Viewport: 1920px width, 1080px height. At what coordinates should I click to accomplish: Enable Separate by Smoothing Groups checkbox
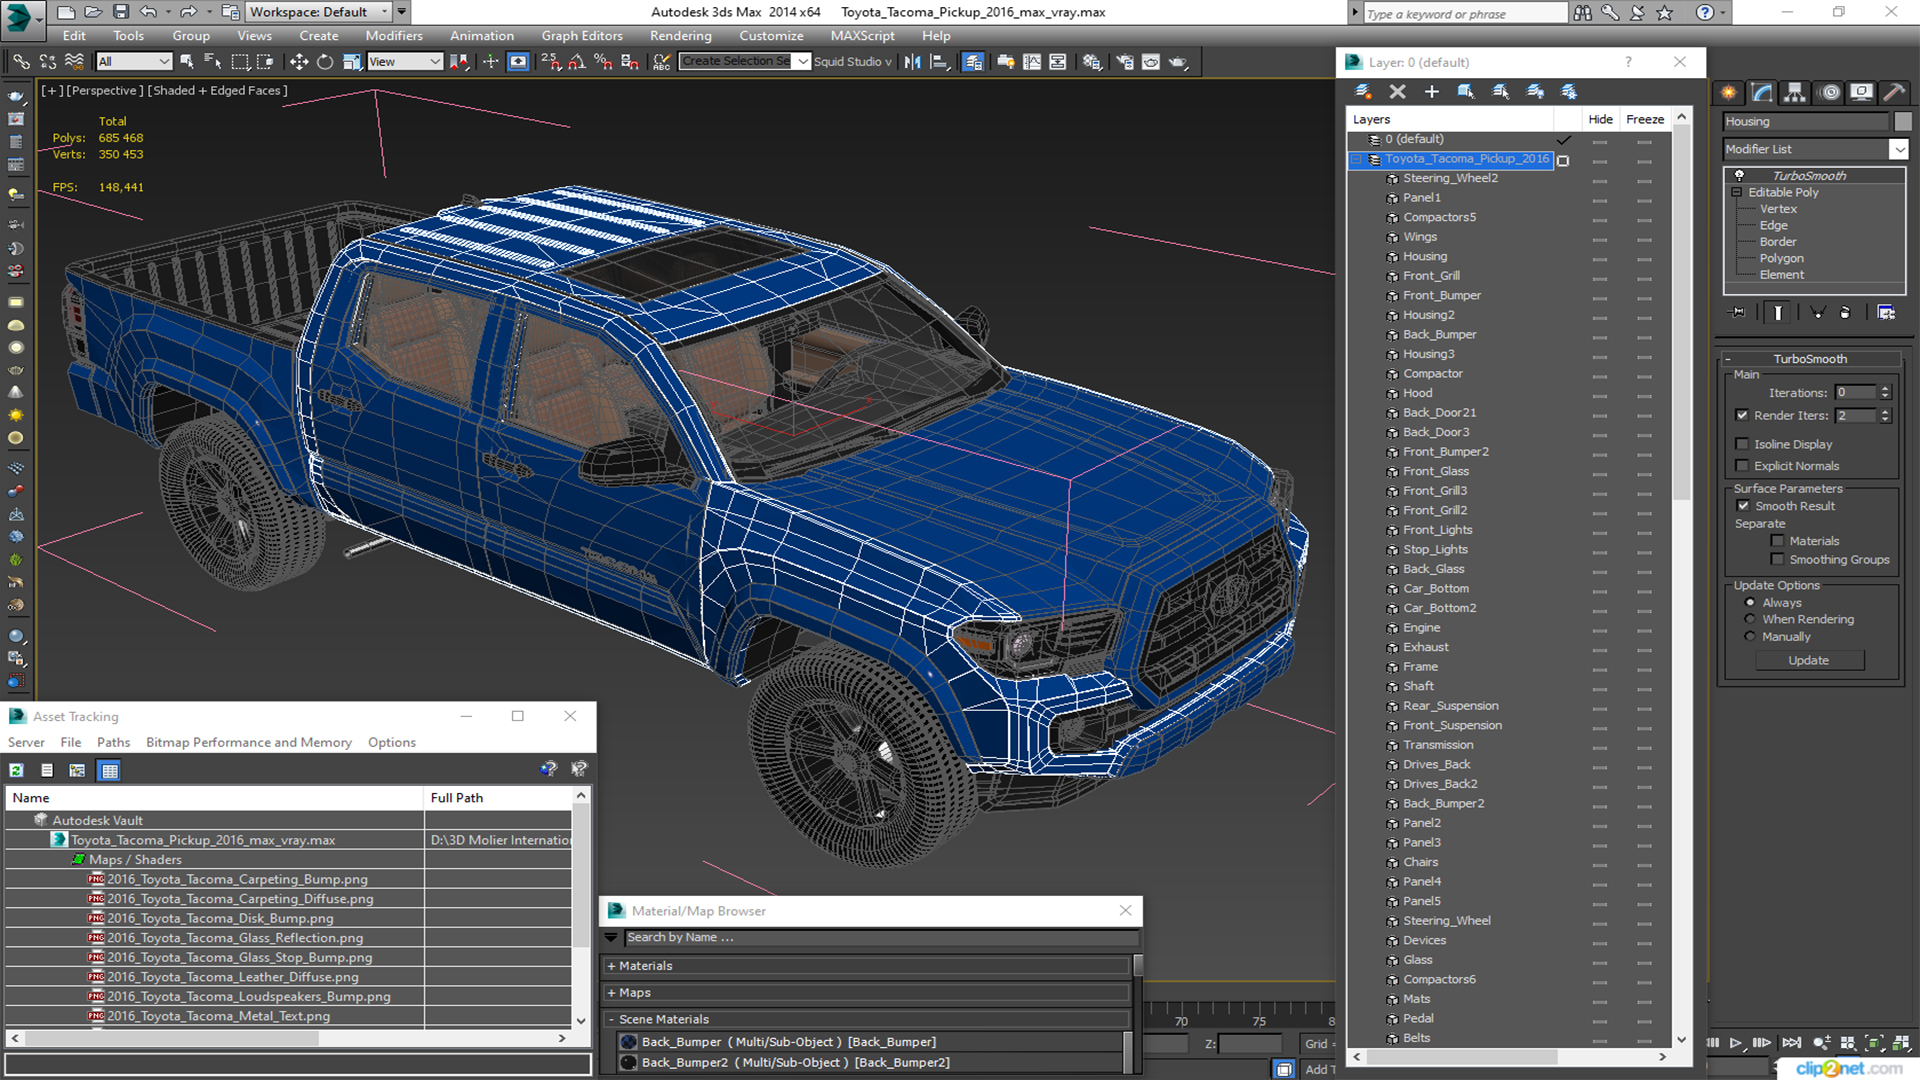point(1777,560)
